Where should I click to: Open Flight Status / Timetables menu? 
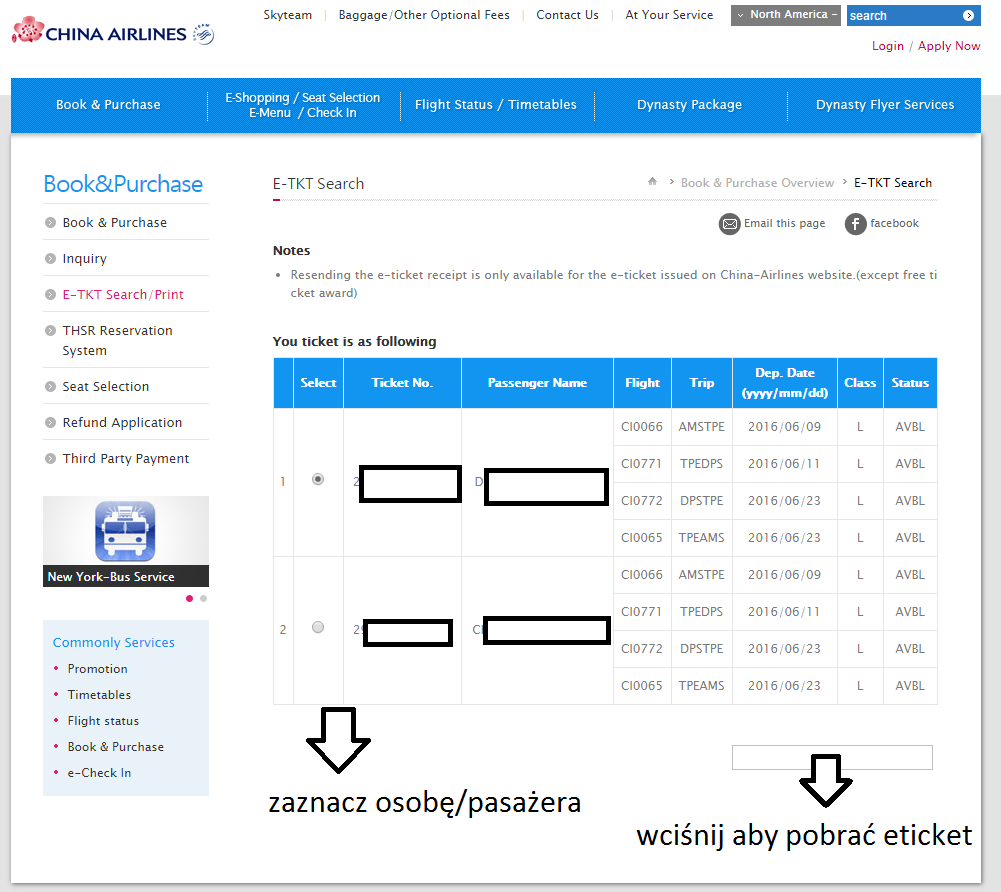click(495, 105)
